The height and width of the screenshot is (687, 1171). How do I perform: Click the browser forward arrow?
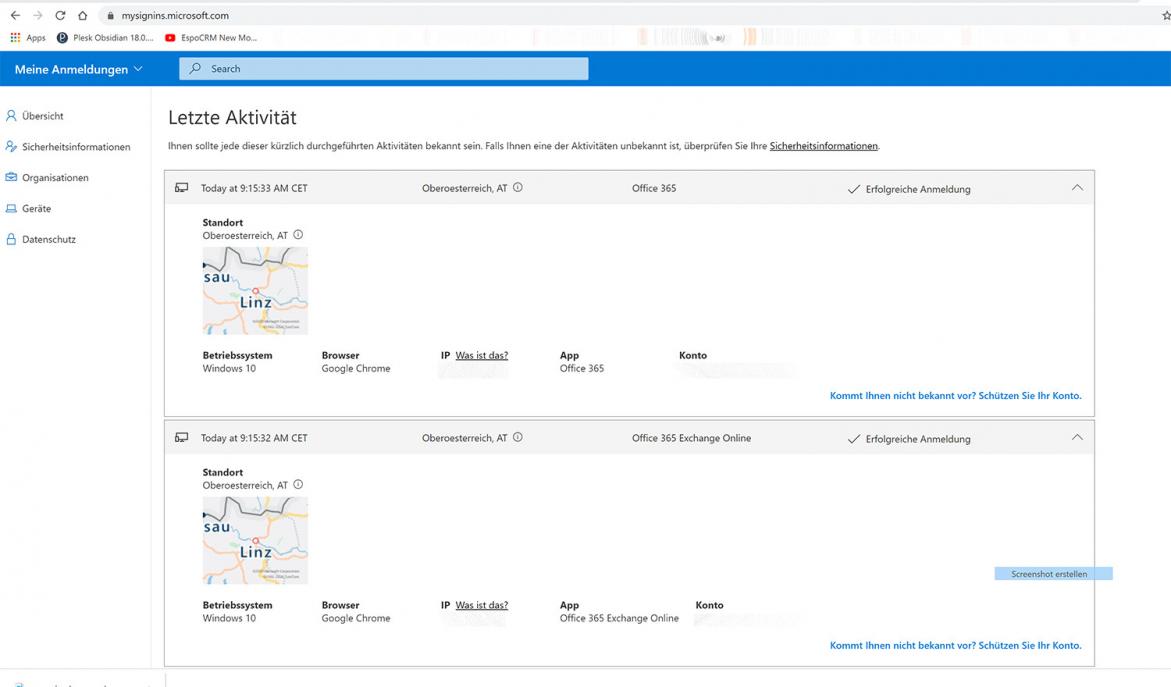37,15
